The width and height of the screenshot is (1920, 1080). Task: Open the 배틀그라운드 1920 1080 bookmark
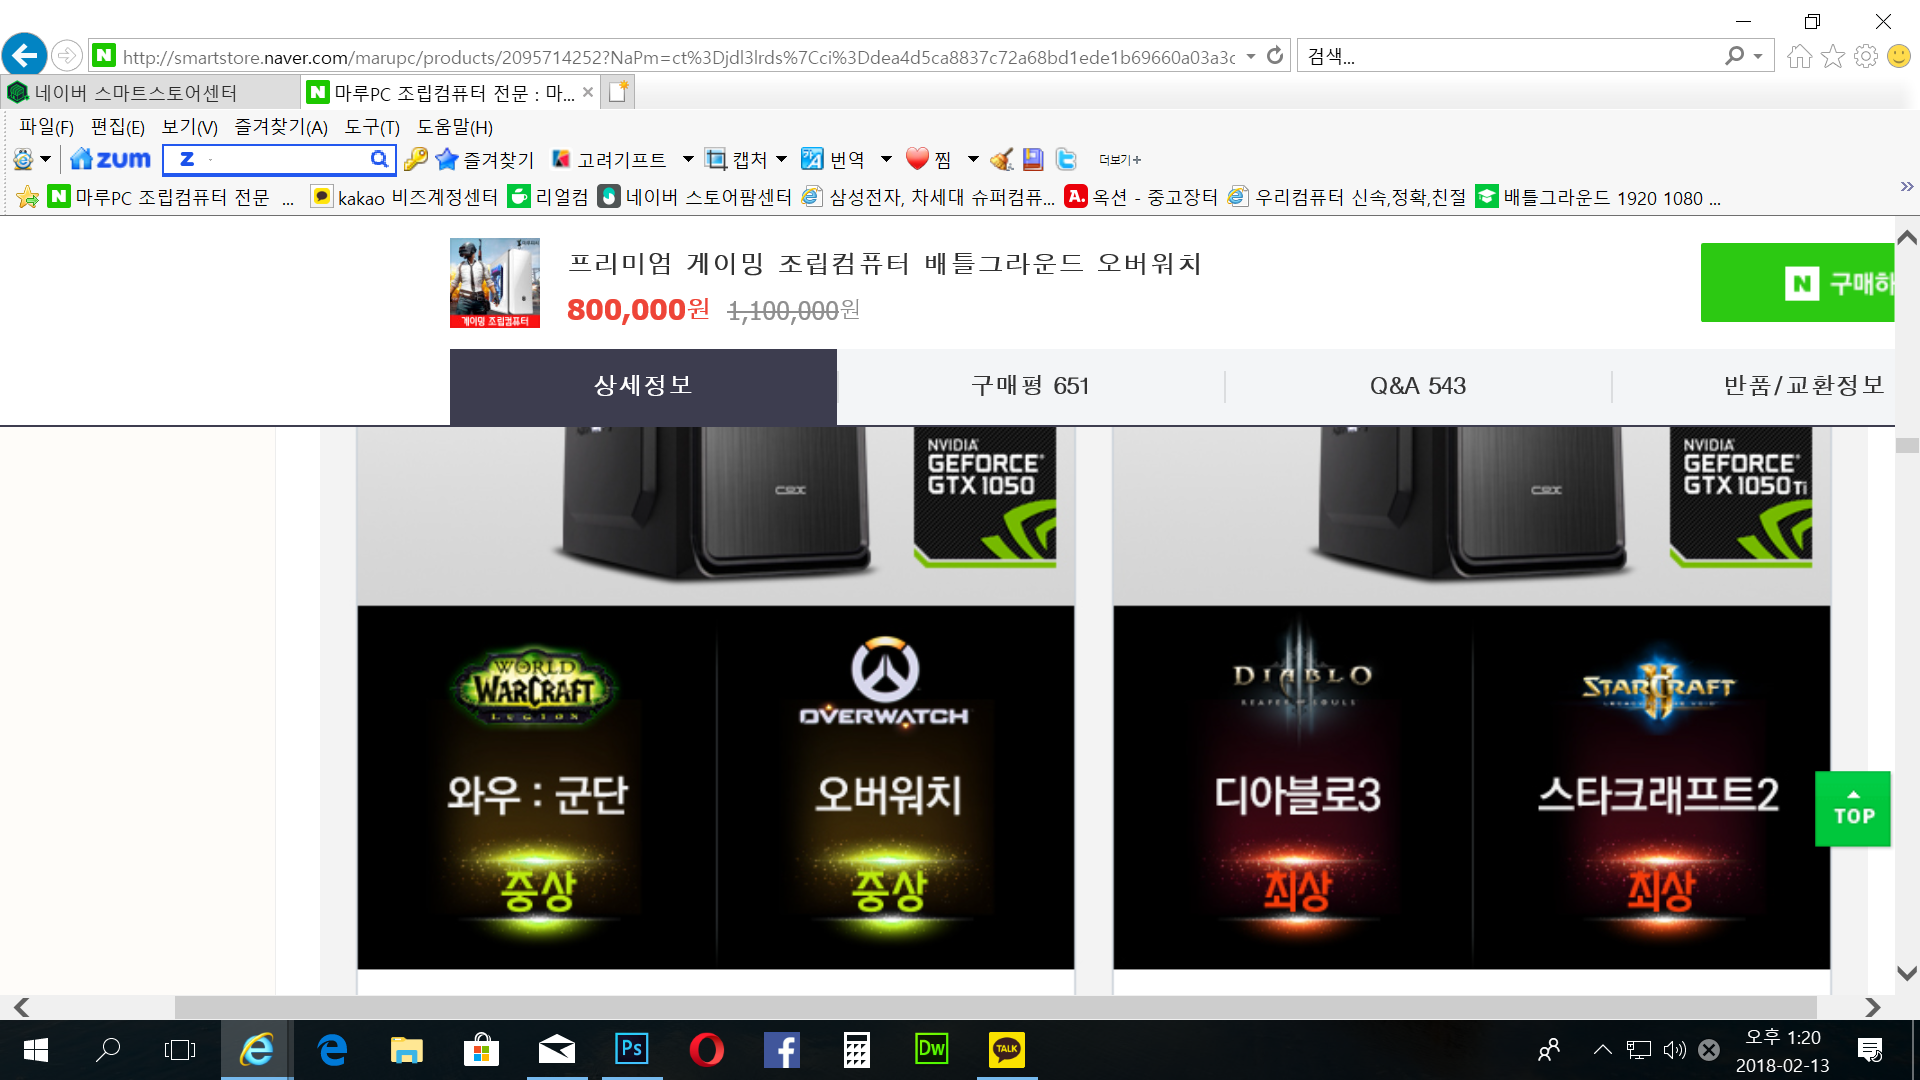click(x=1598, y=198)
